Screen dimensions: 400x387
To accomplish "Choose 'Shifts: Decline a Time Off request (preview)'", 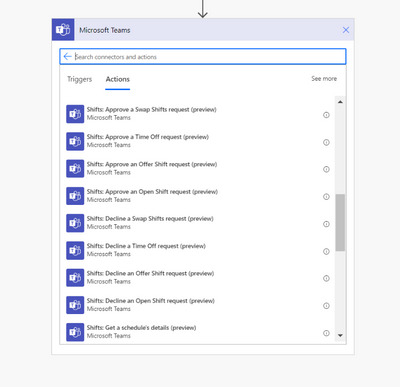I will (x=146, y=246).
